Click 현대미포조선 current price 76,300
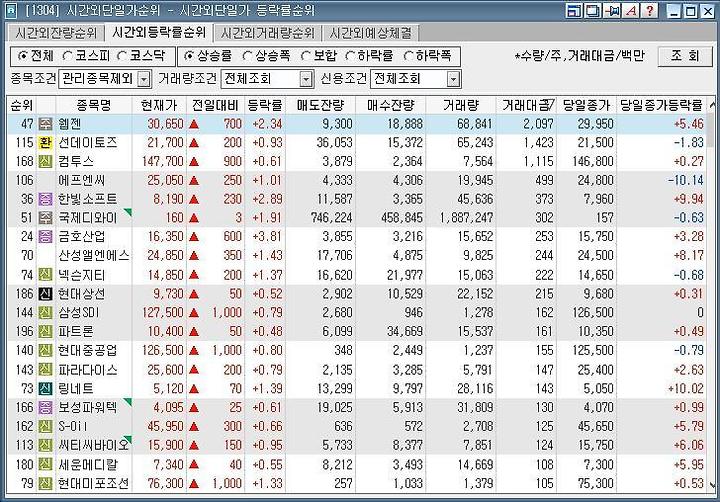The height and width of the screenshot is (502, 720). click(x=165, y=483)
